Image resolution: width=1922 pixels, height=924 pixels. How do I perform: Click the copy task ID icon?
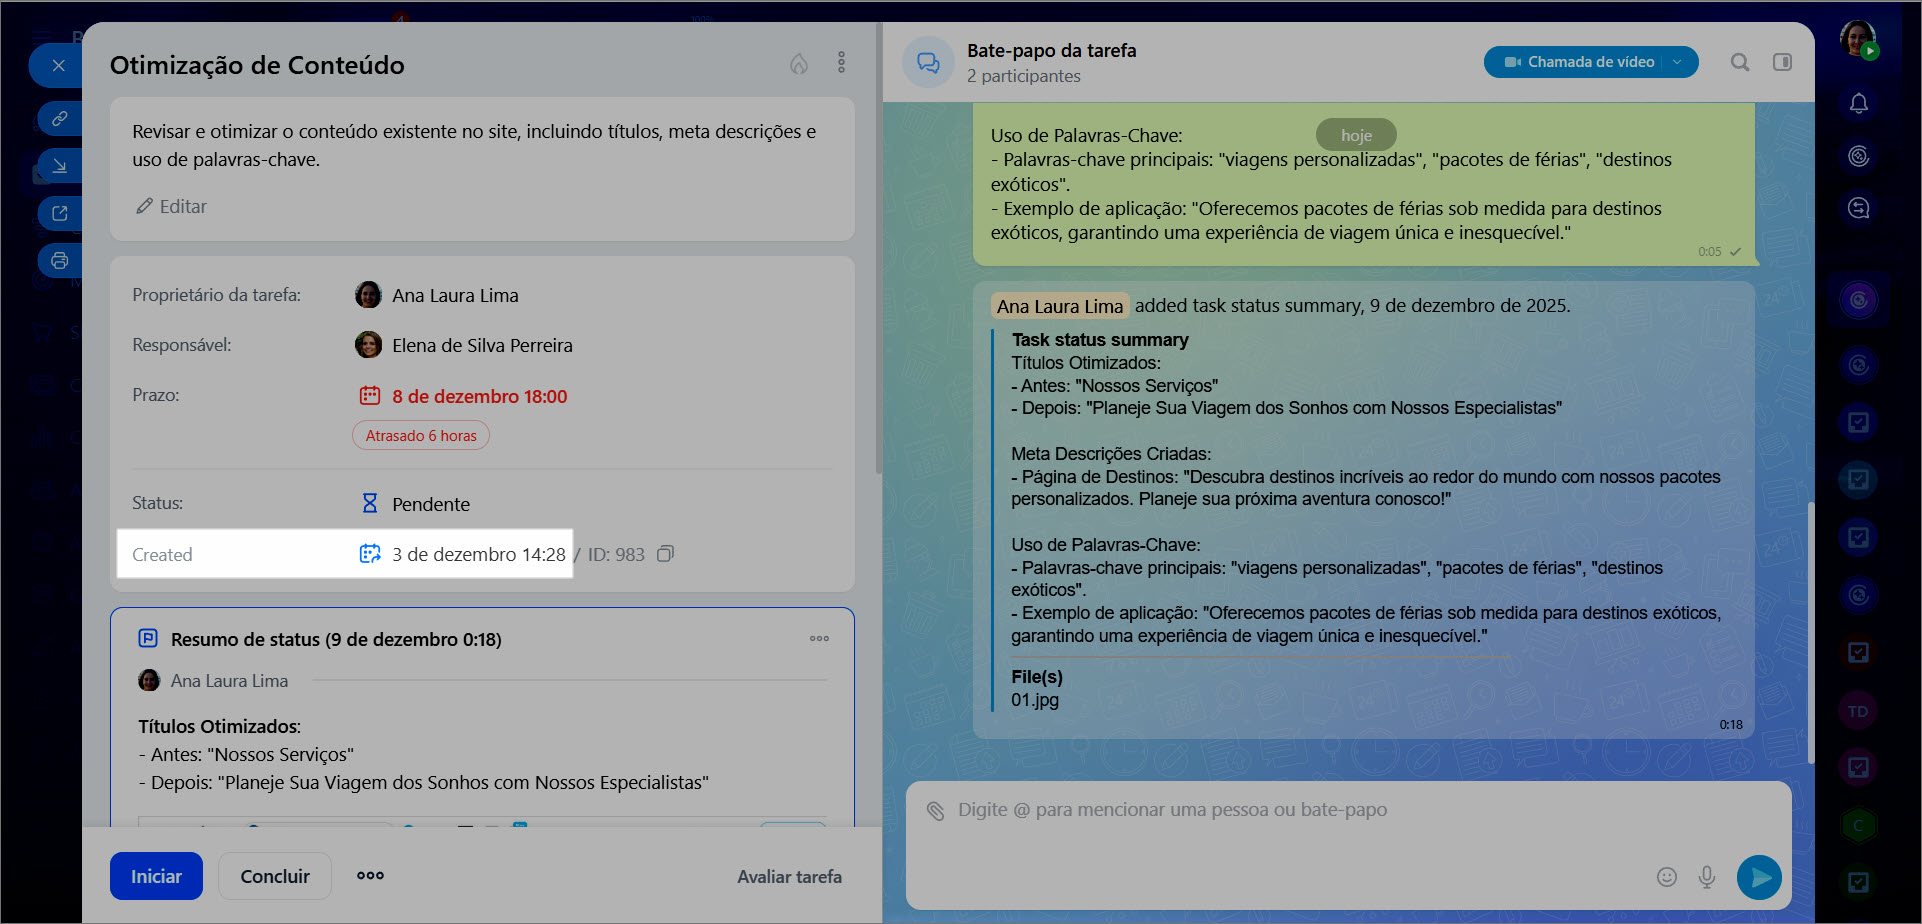tap(665, 554)
